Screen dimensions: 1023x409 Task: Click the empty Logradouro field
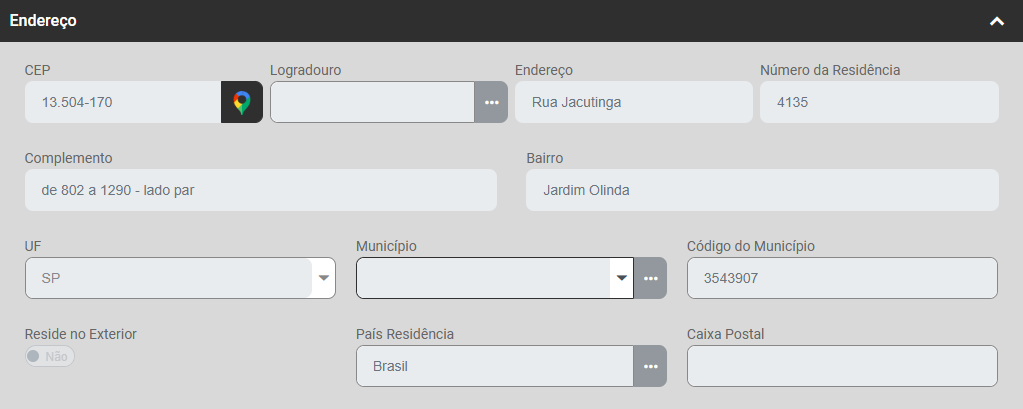click(x=371, y=102)
